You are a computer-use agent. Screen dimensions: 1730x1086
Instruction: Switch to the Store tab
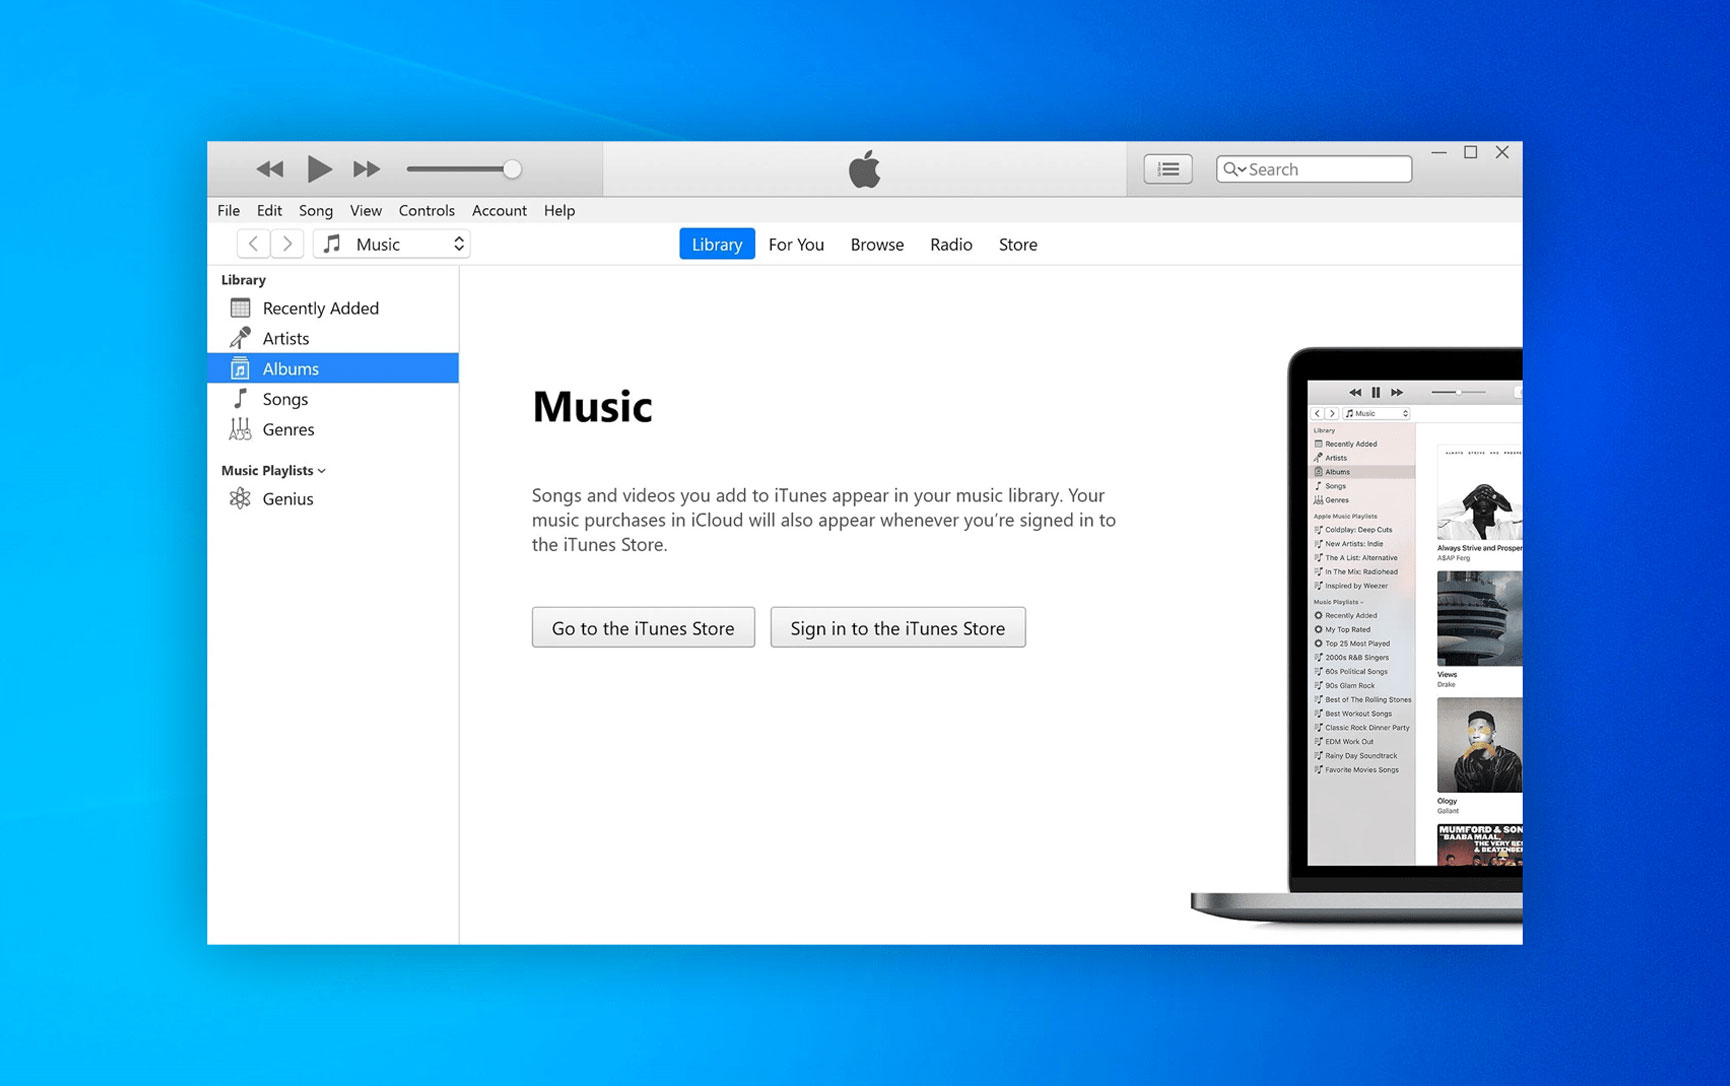pyautogui.click(x=1018, y=244)
